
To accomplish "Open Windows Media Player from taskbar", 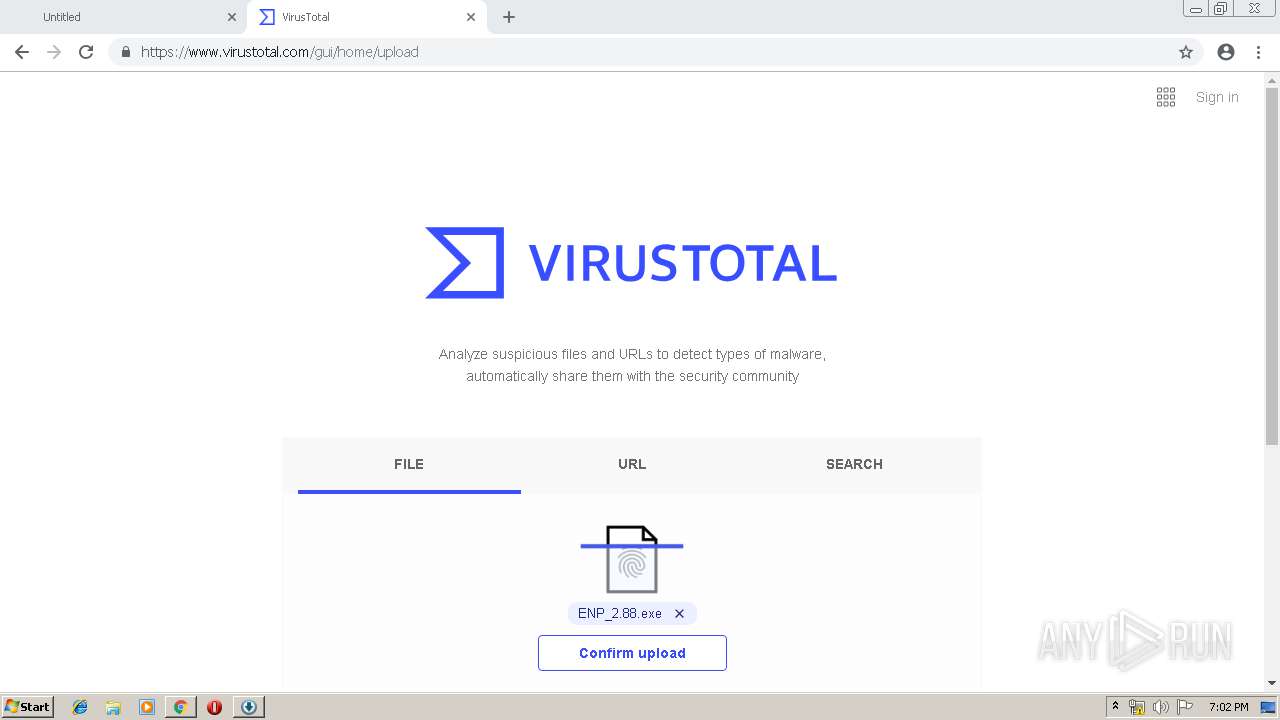I will point(147,707).
